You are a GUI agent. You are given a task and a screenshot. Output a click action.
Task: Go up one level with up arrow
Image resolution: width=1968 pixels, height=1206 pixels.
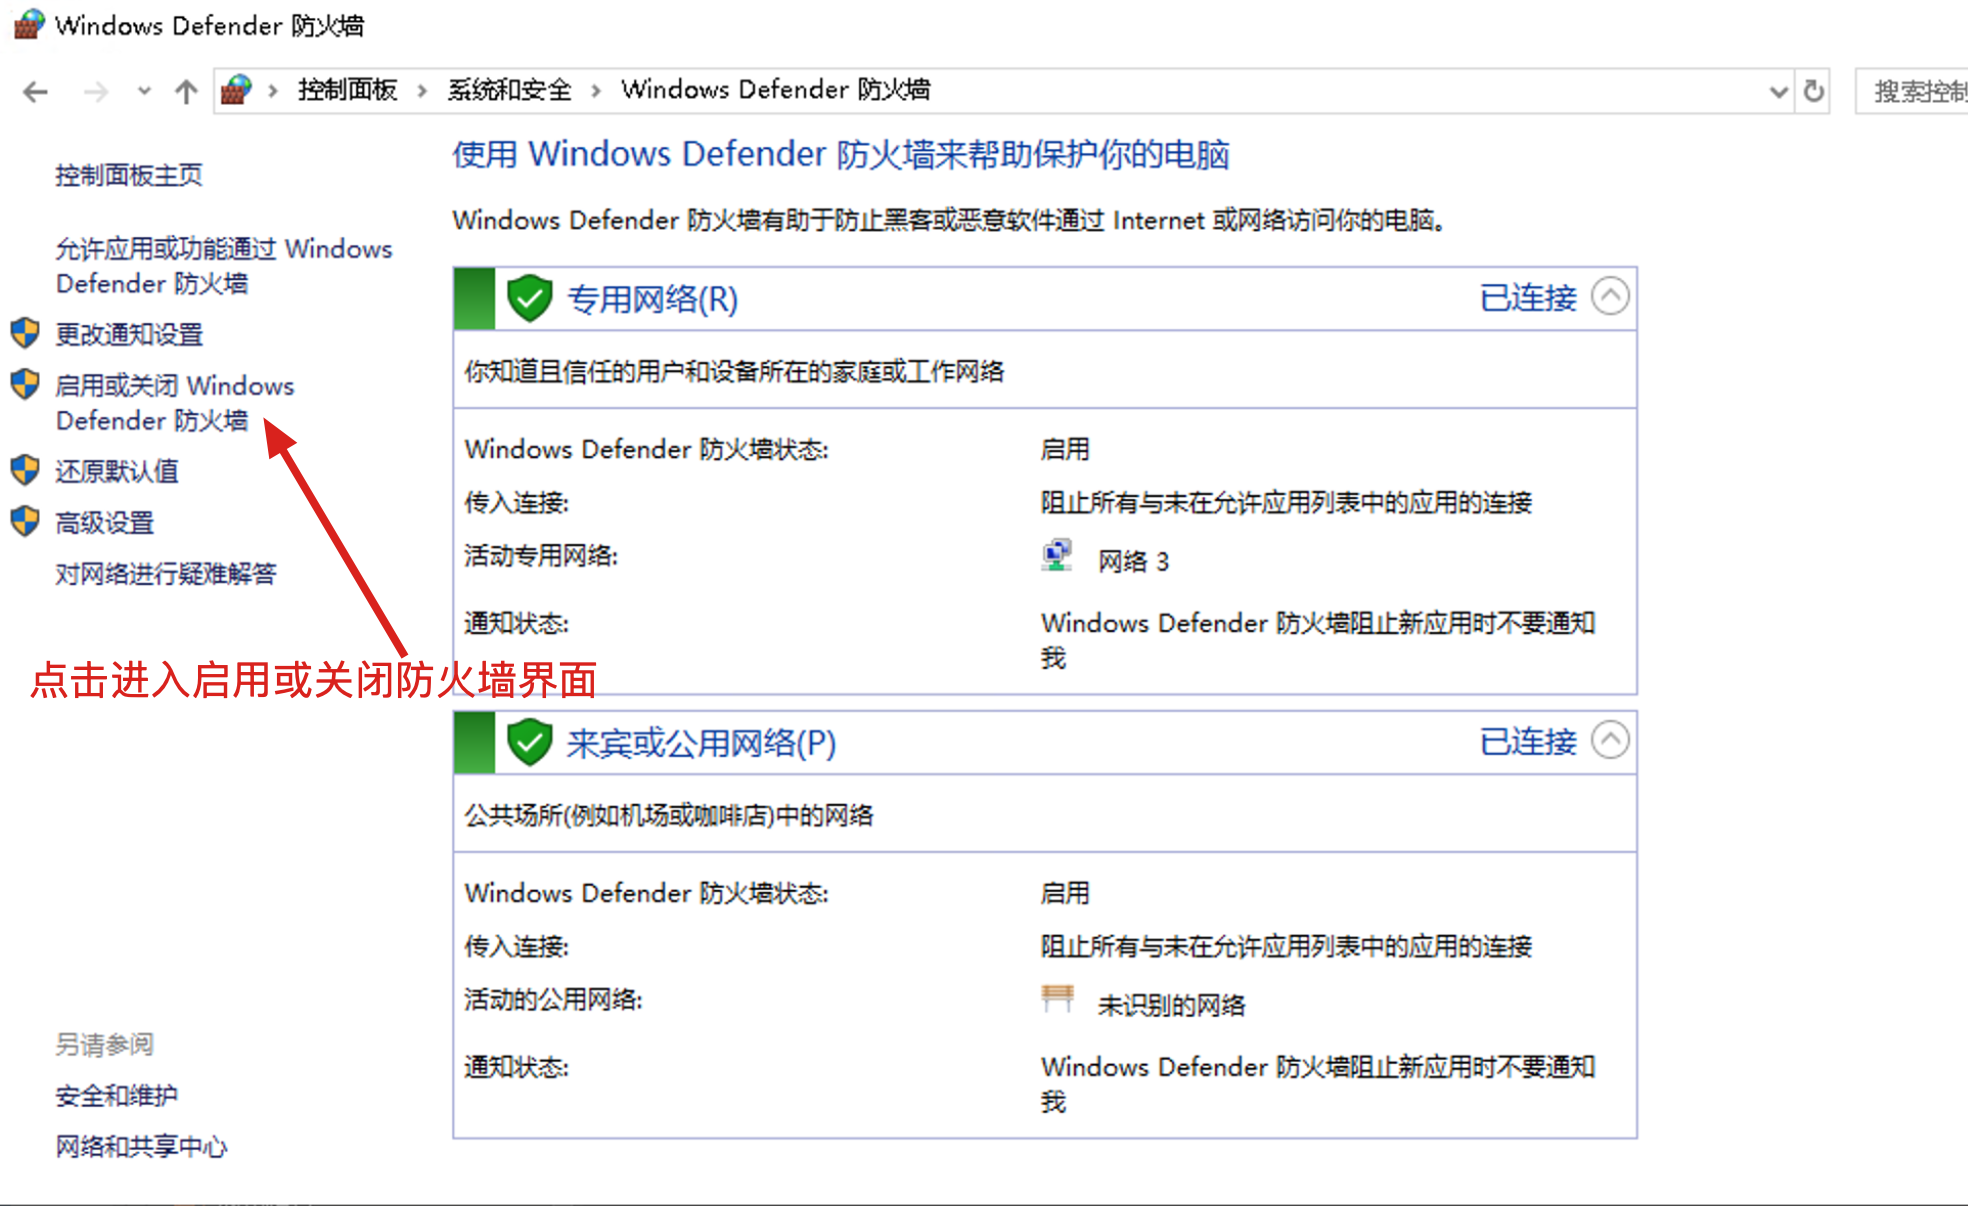pyautogui.click(x=186, y=92)
